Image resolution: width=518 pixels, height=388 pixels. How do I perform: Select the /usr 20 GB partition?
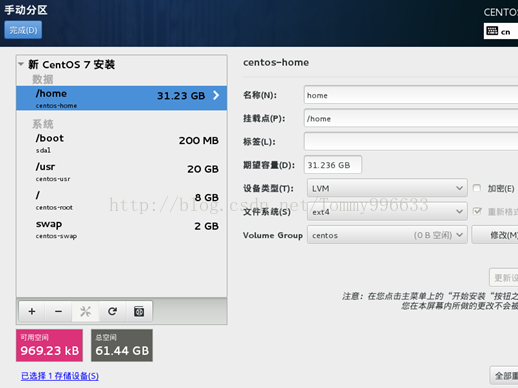coord(122,172)
